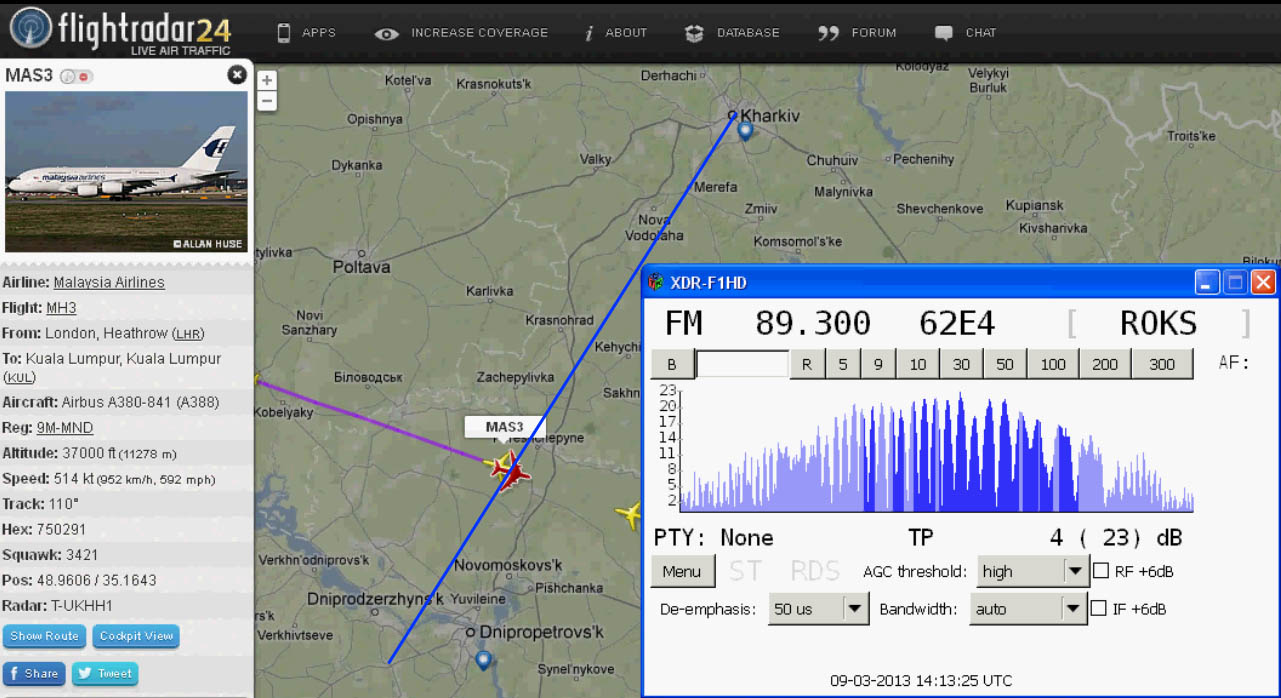Screen dimensions: 1281x698
Task: Click the MAS3 callsign label on map
Action: tap(505, 427)
